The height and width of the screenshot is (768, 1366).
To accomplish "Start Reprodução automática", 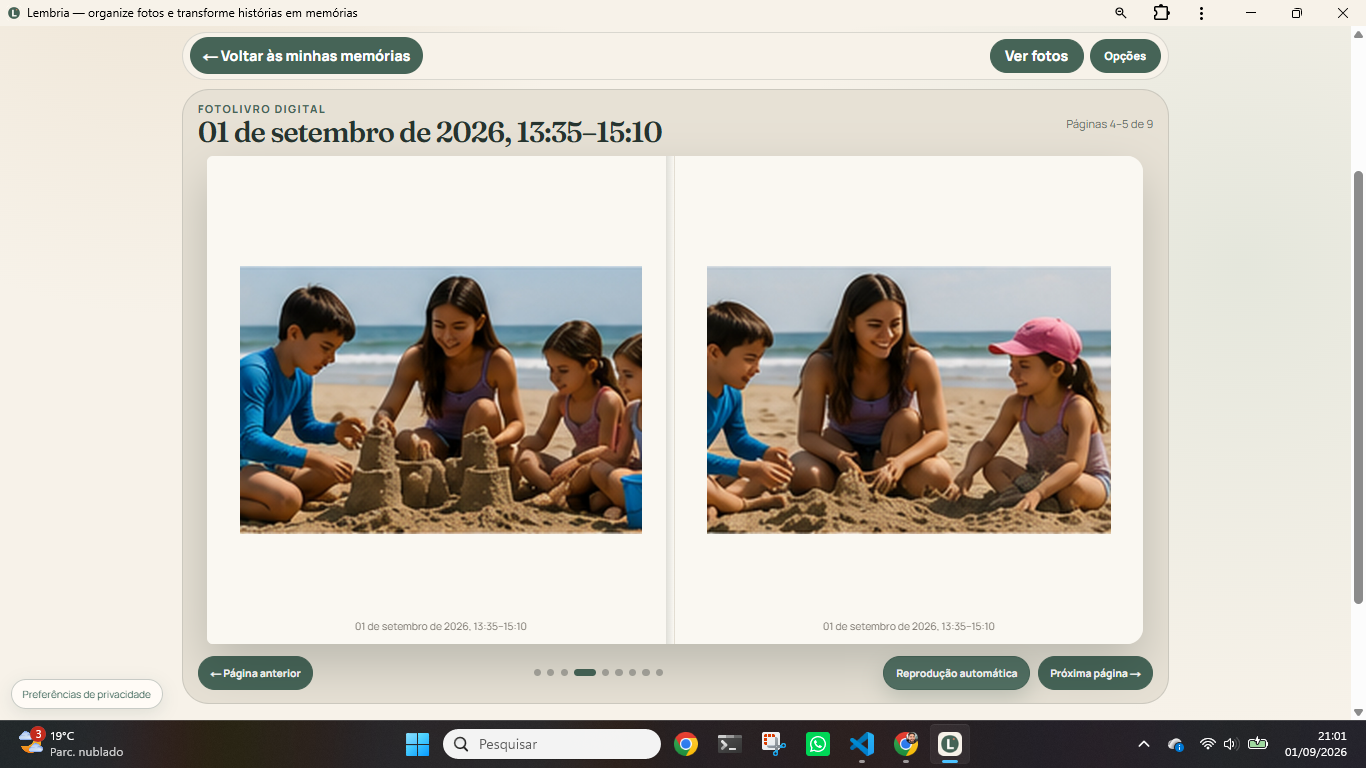I will 956,673.
